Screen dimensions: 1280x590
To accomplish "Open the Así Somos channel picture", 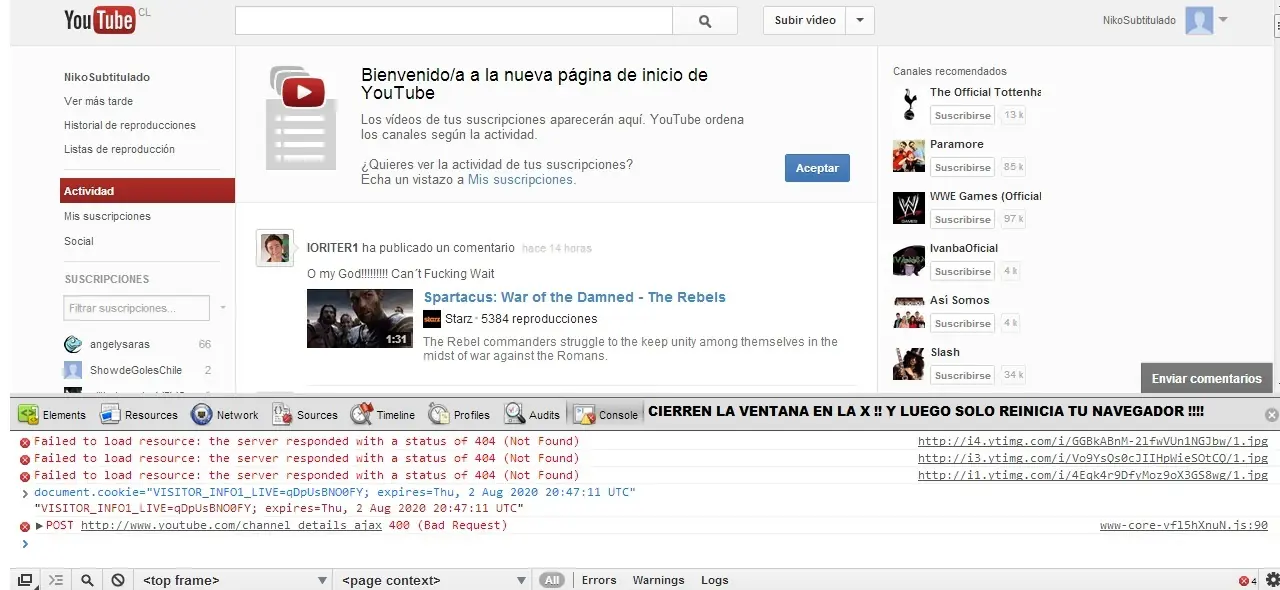I will 909,312.
